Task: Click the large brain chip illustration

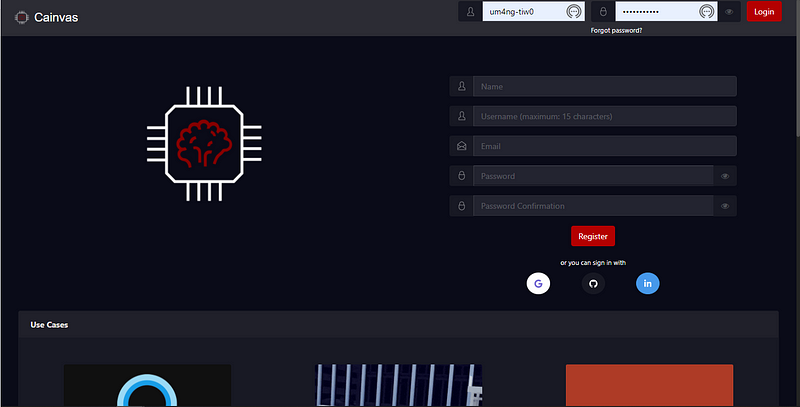Action: (204, 143)
